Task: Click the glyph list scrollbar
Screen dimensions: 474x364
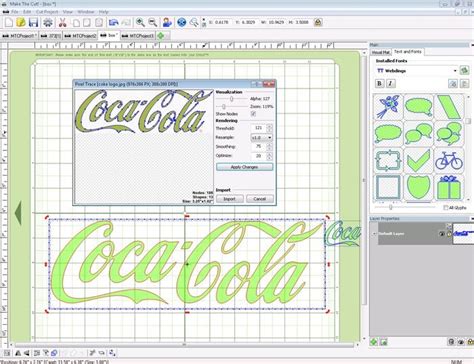Action: [468, 147]
